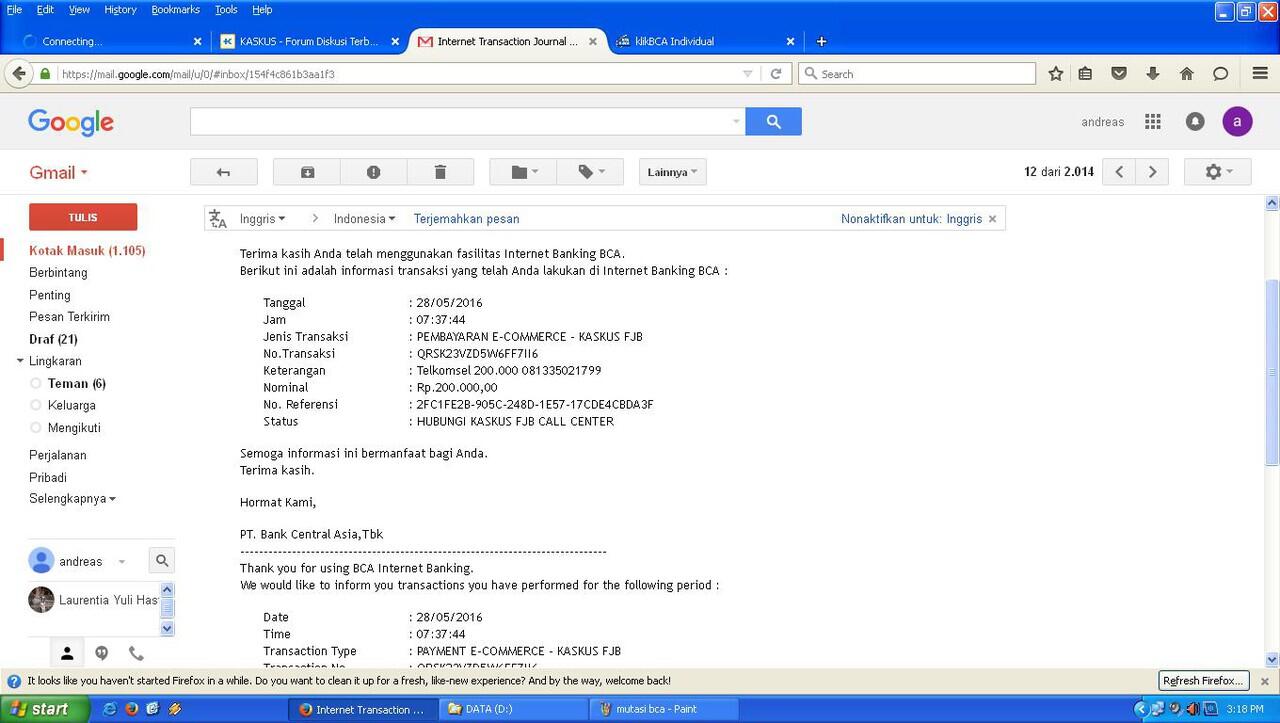Click Terjemahkan pesan translate link
Image resolution: width=1280 pixels, height=723 pixels.
[466, 219]
